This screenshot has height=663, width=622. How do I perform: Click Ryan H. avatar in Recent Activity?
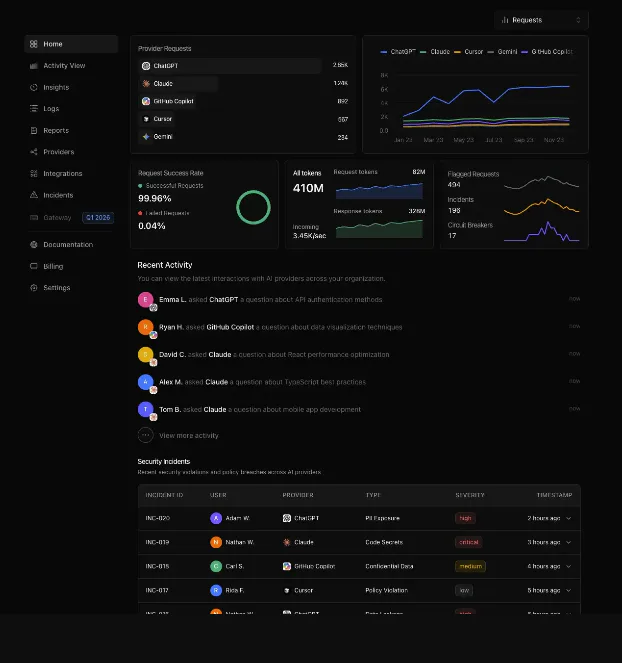(145, 327)
